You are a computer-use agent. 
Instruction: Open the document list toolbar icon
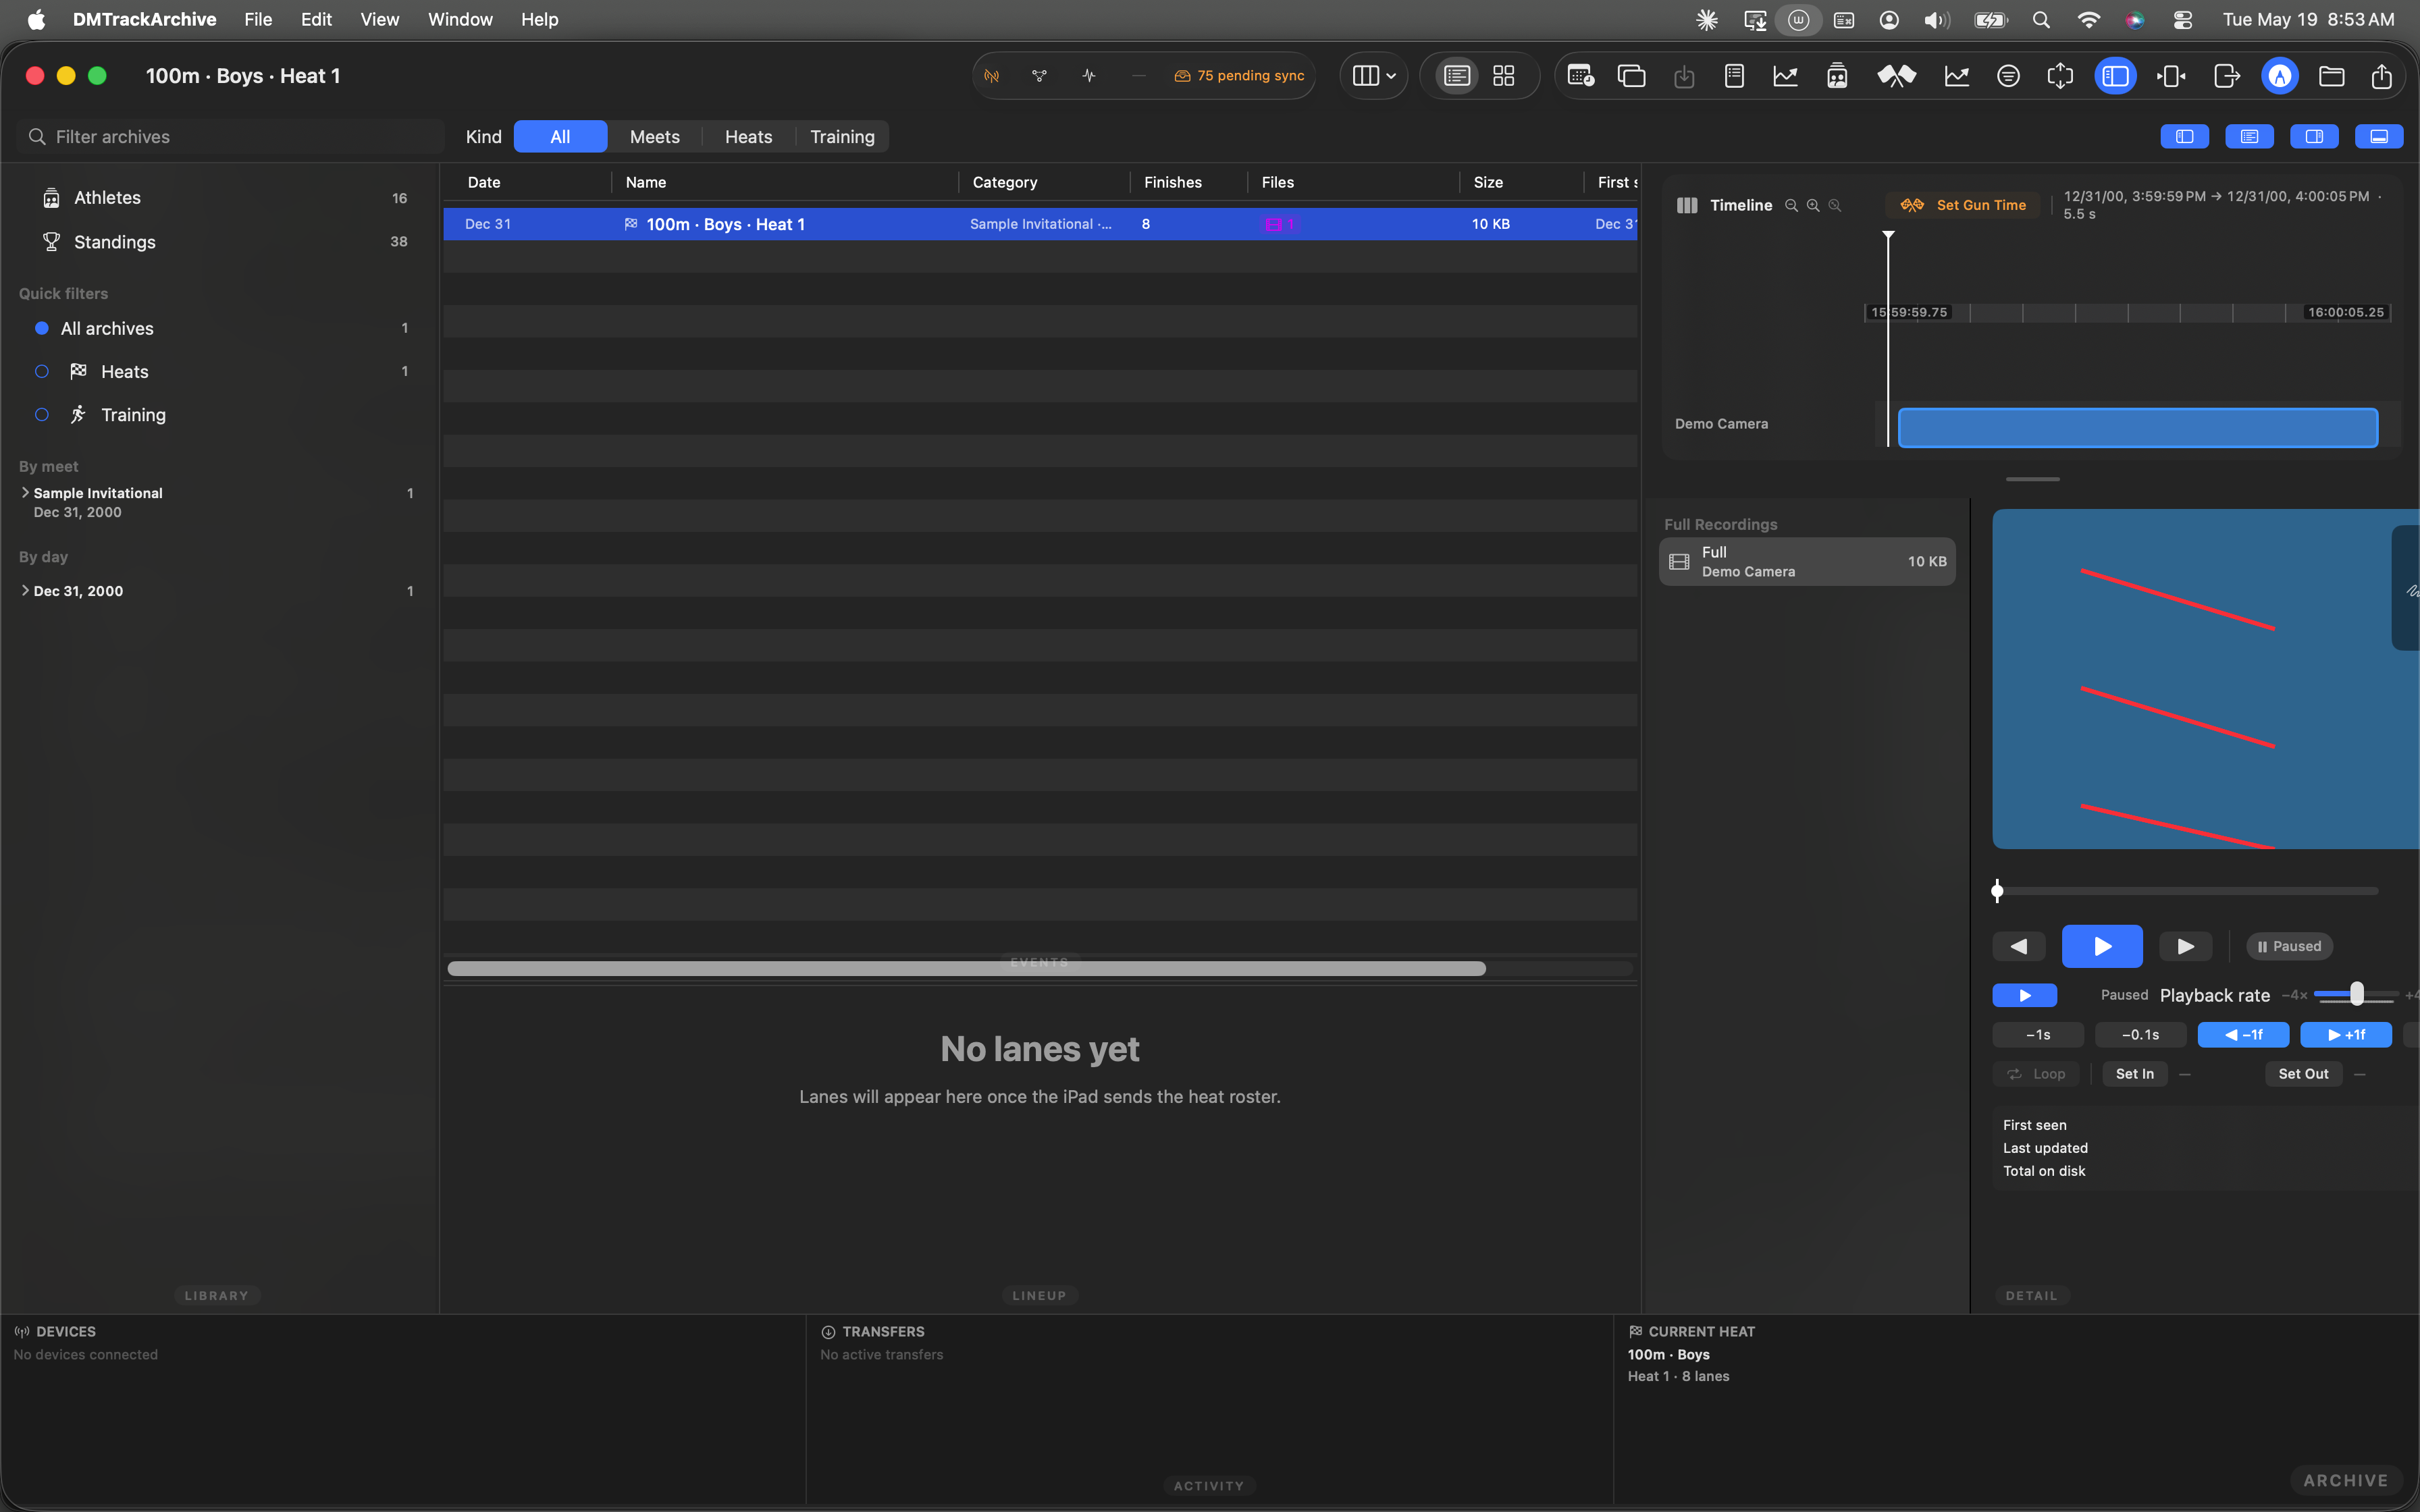click(1735, 76)
